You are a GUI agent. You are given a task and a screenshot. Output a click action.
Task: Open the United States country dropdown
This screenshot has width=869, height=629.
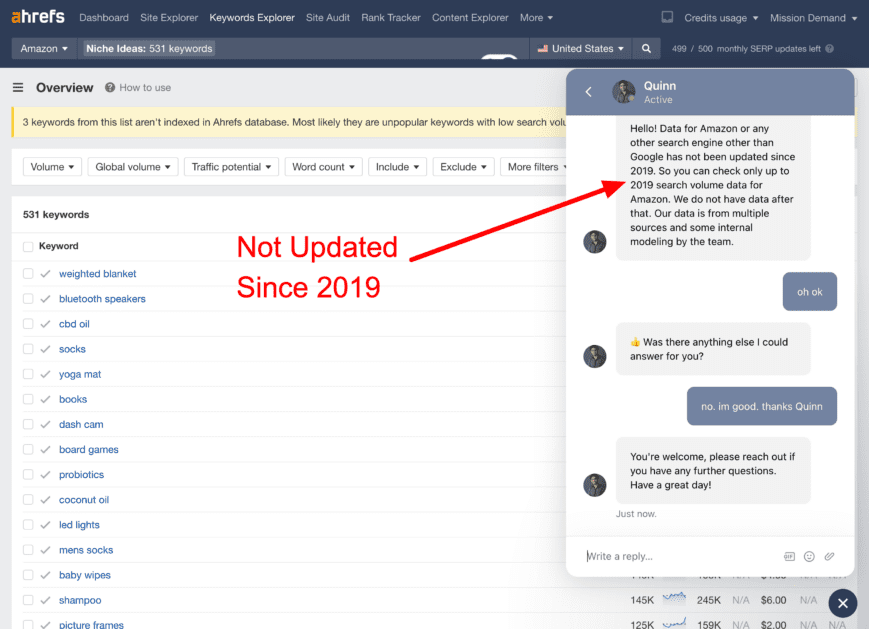point(581,49)
